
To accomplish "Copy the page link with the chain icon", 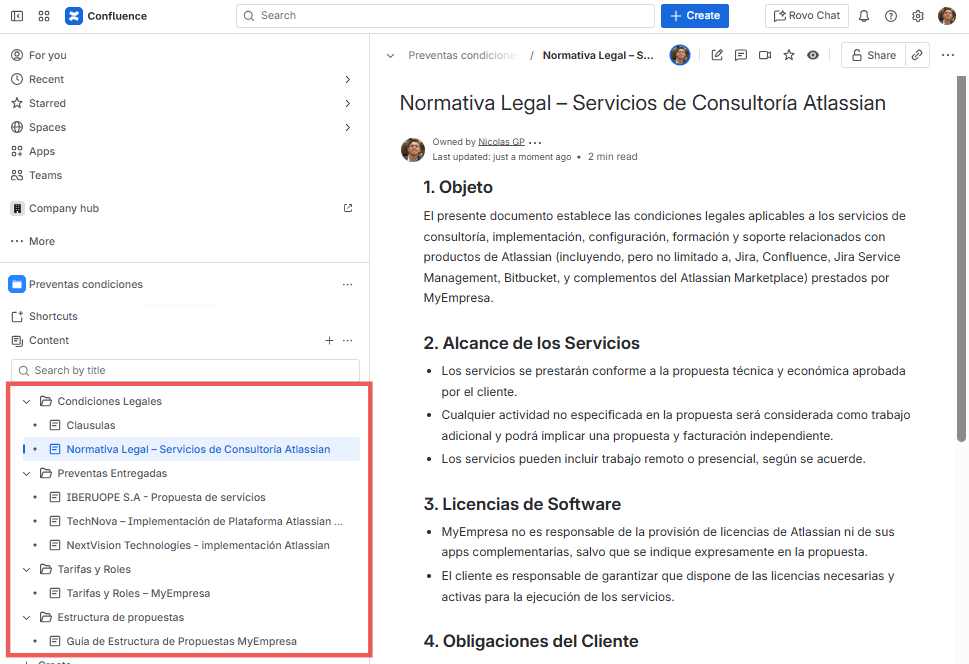I will [x=917, y=55].
